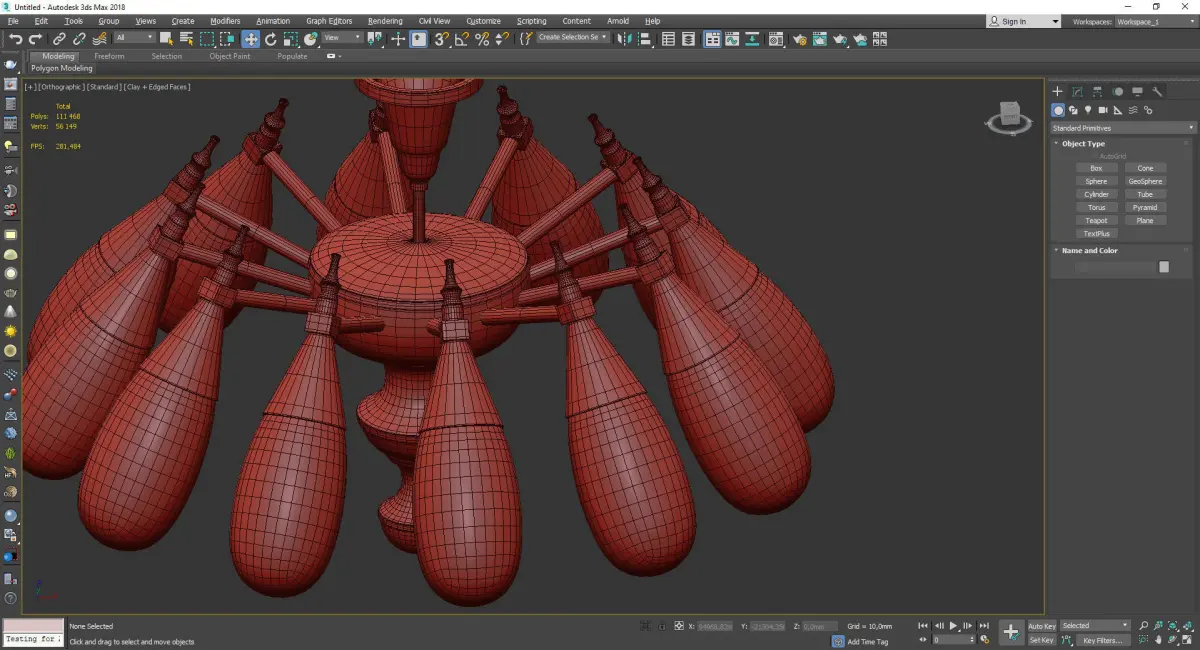
Task: Toggle Auto Key animation mode
Action: 1041,626
